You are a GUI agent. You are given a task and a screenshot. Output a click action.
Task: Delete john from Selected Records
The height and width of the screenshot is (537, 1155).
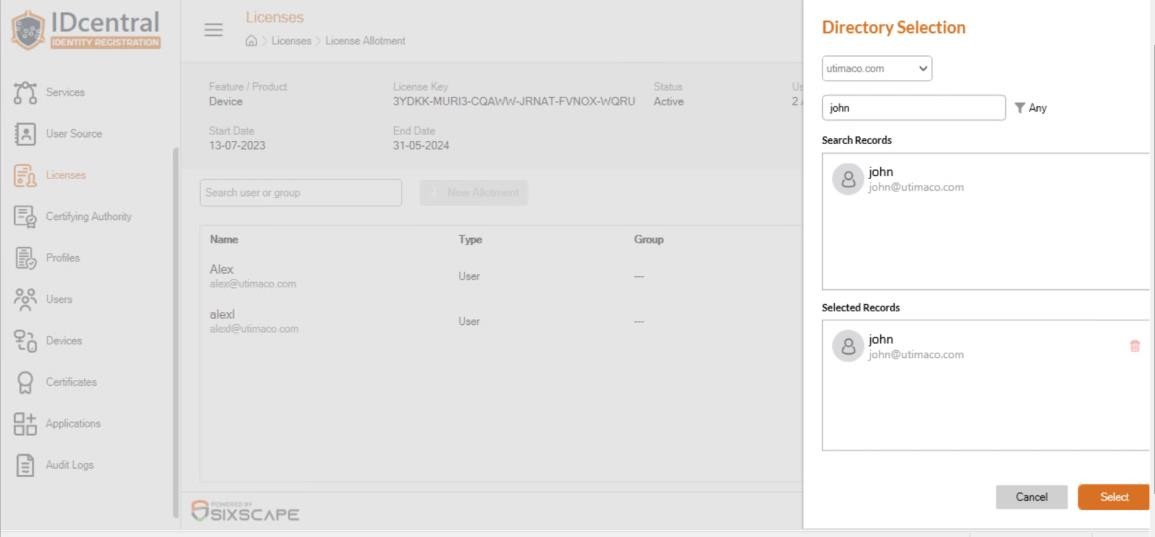(1134, 346)
